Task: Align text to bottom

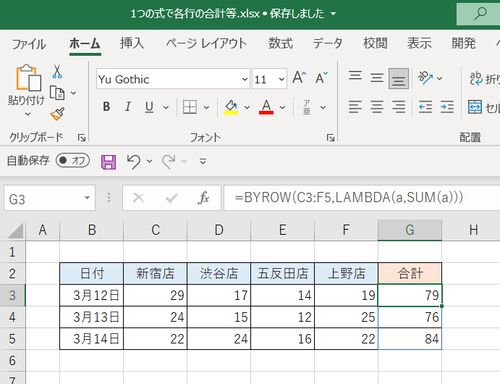Action: coord(399,79)
